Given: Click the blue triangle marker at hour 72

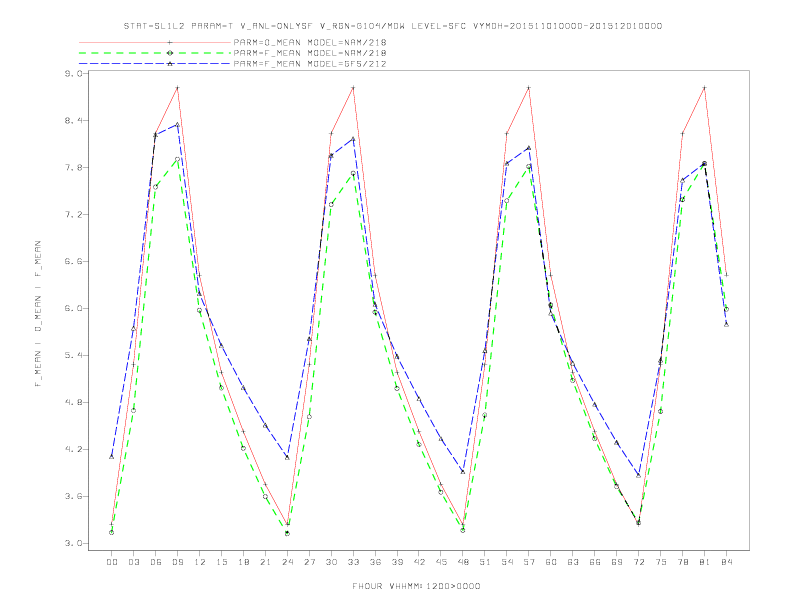Looking at the screenshot, I should point(638,476).
